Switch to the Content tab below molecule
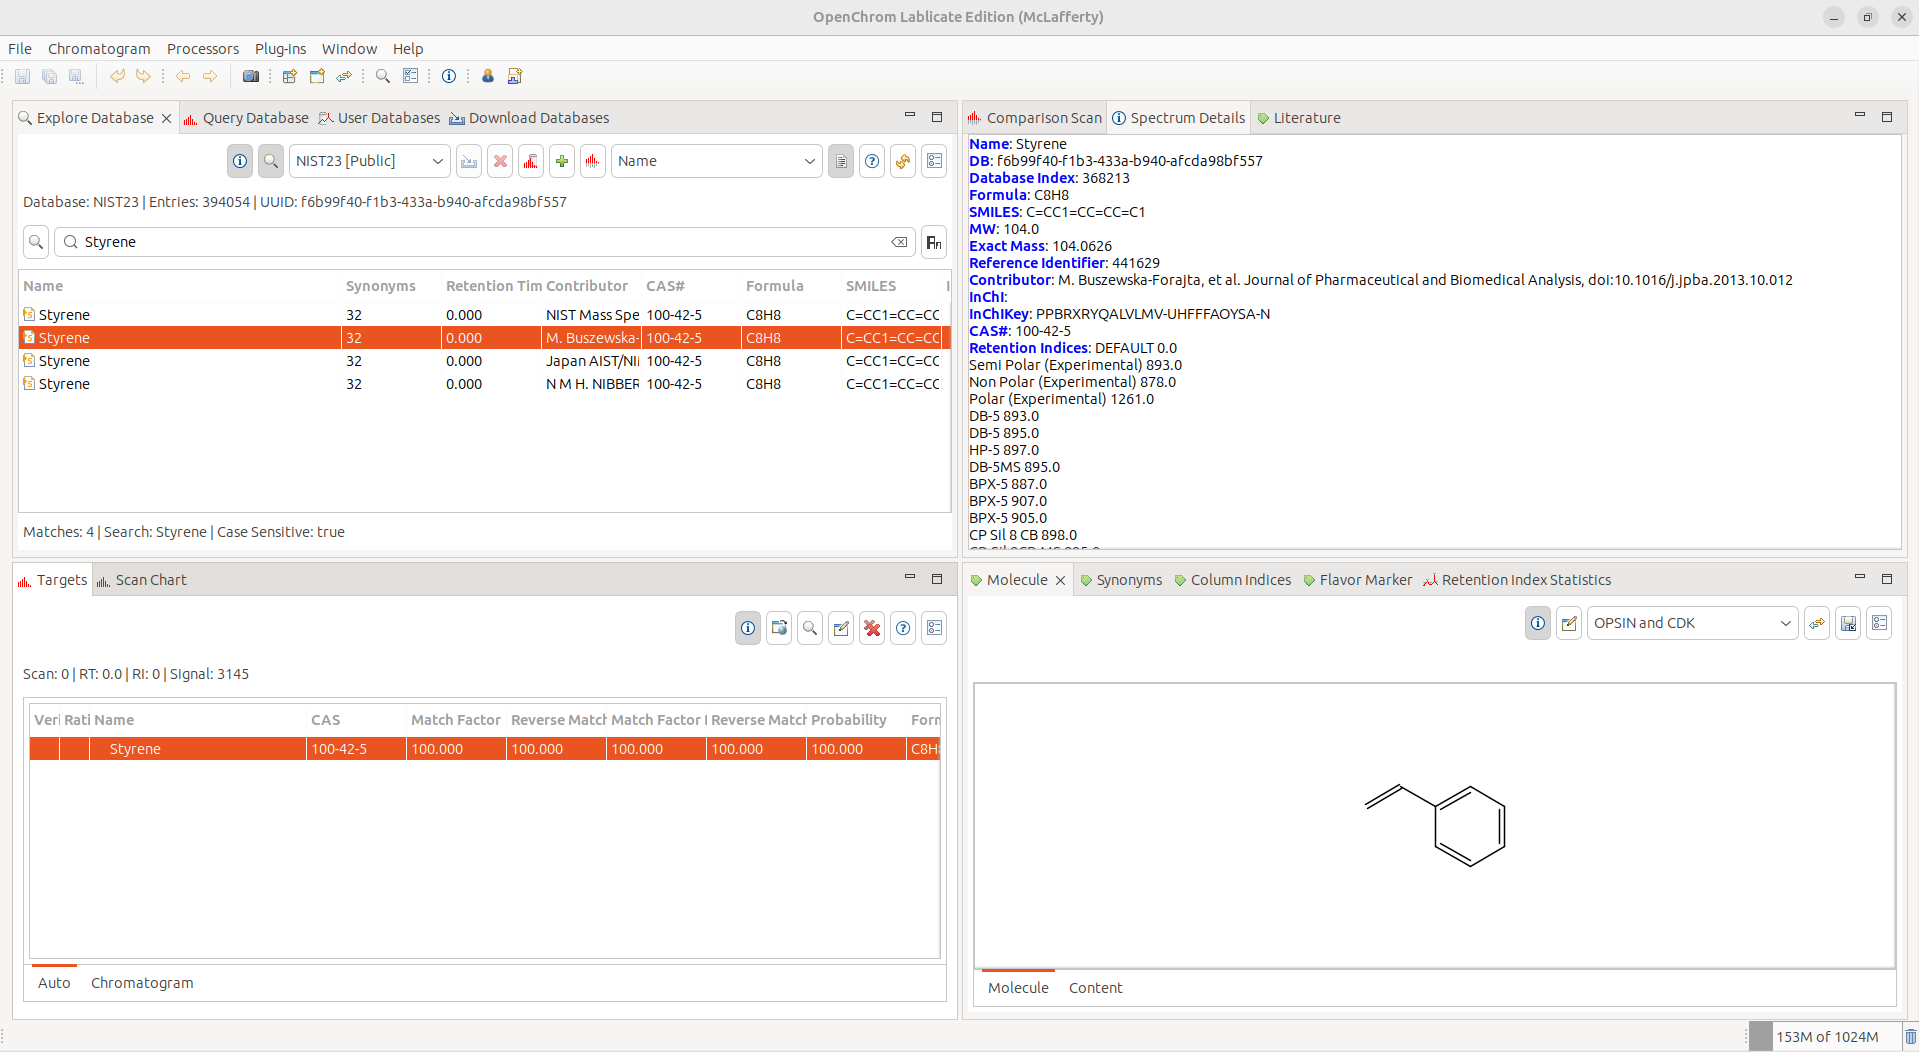This screenshot has height=1052, width=1919. pyautogui.click(x=1095, y=988)
